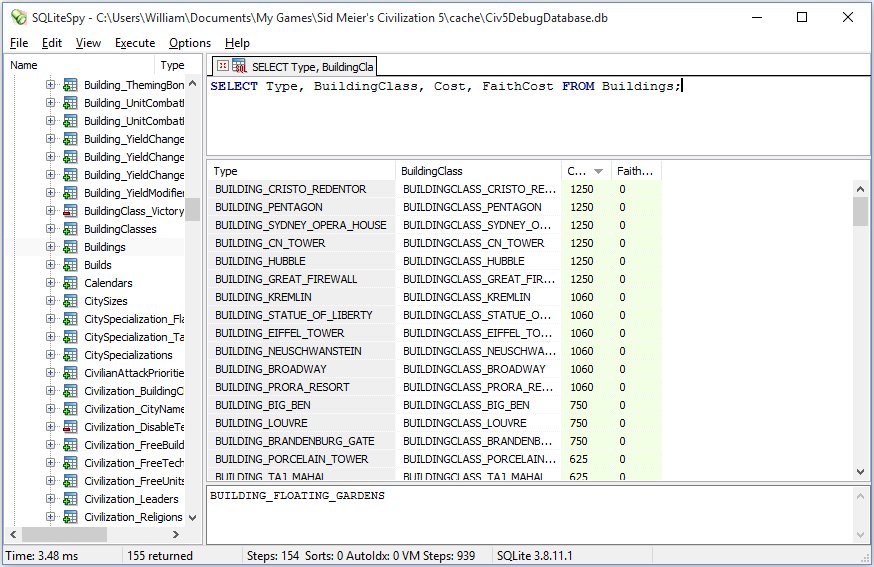Click the SQLiteSpy app icon in title bar
The image size is (874, 567).
click(x=18, y=17)
